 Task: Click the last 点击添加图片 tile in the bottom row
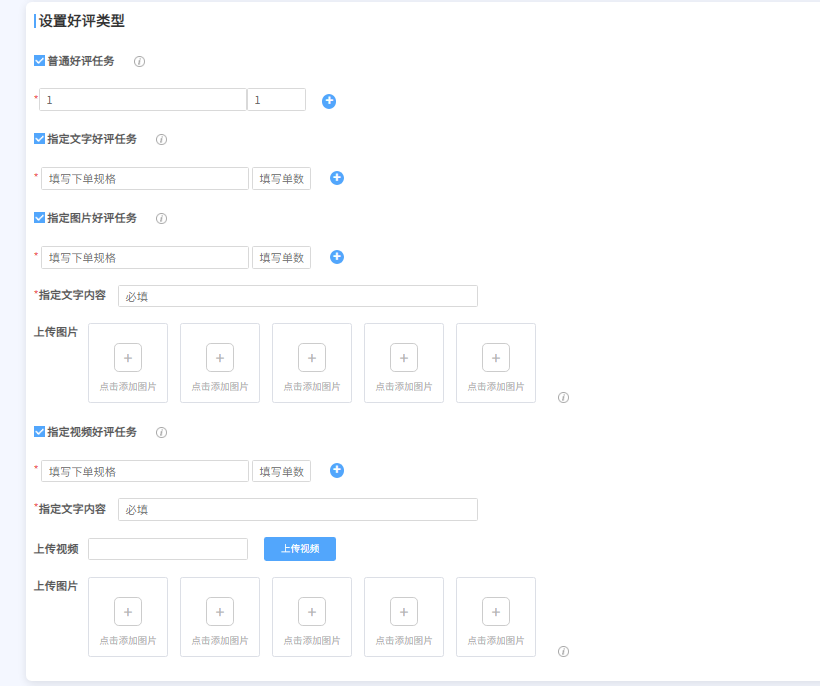click(495, 616)
